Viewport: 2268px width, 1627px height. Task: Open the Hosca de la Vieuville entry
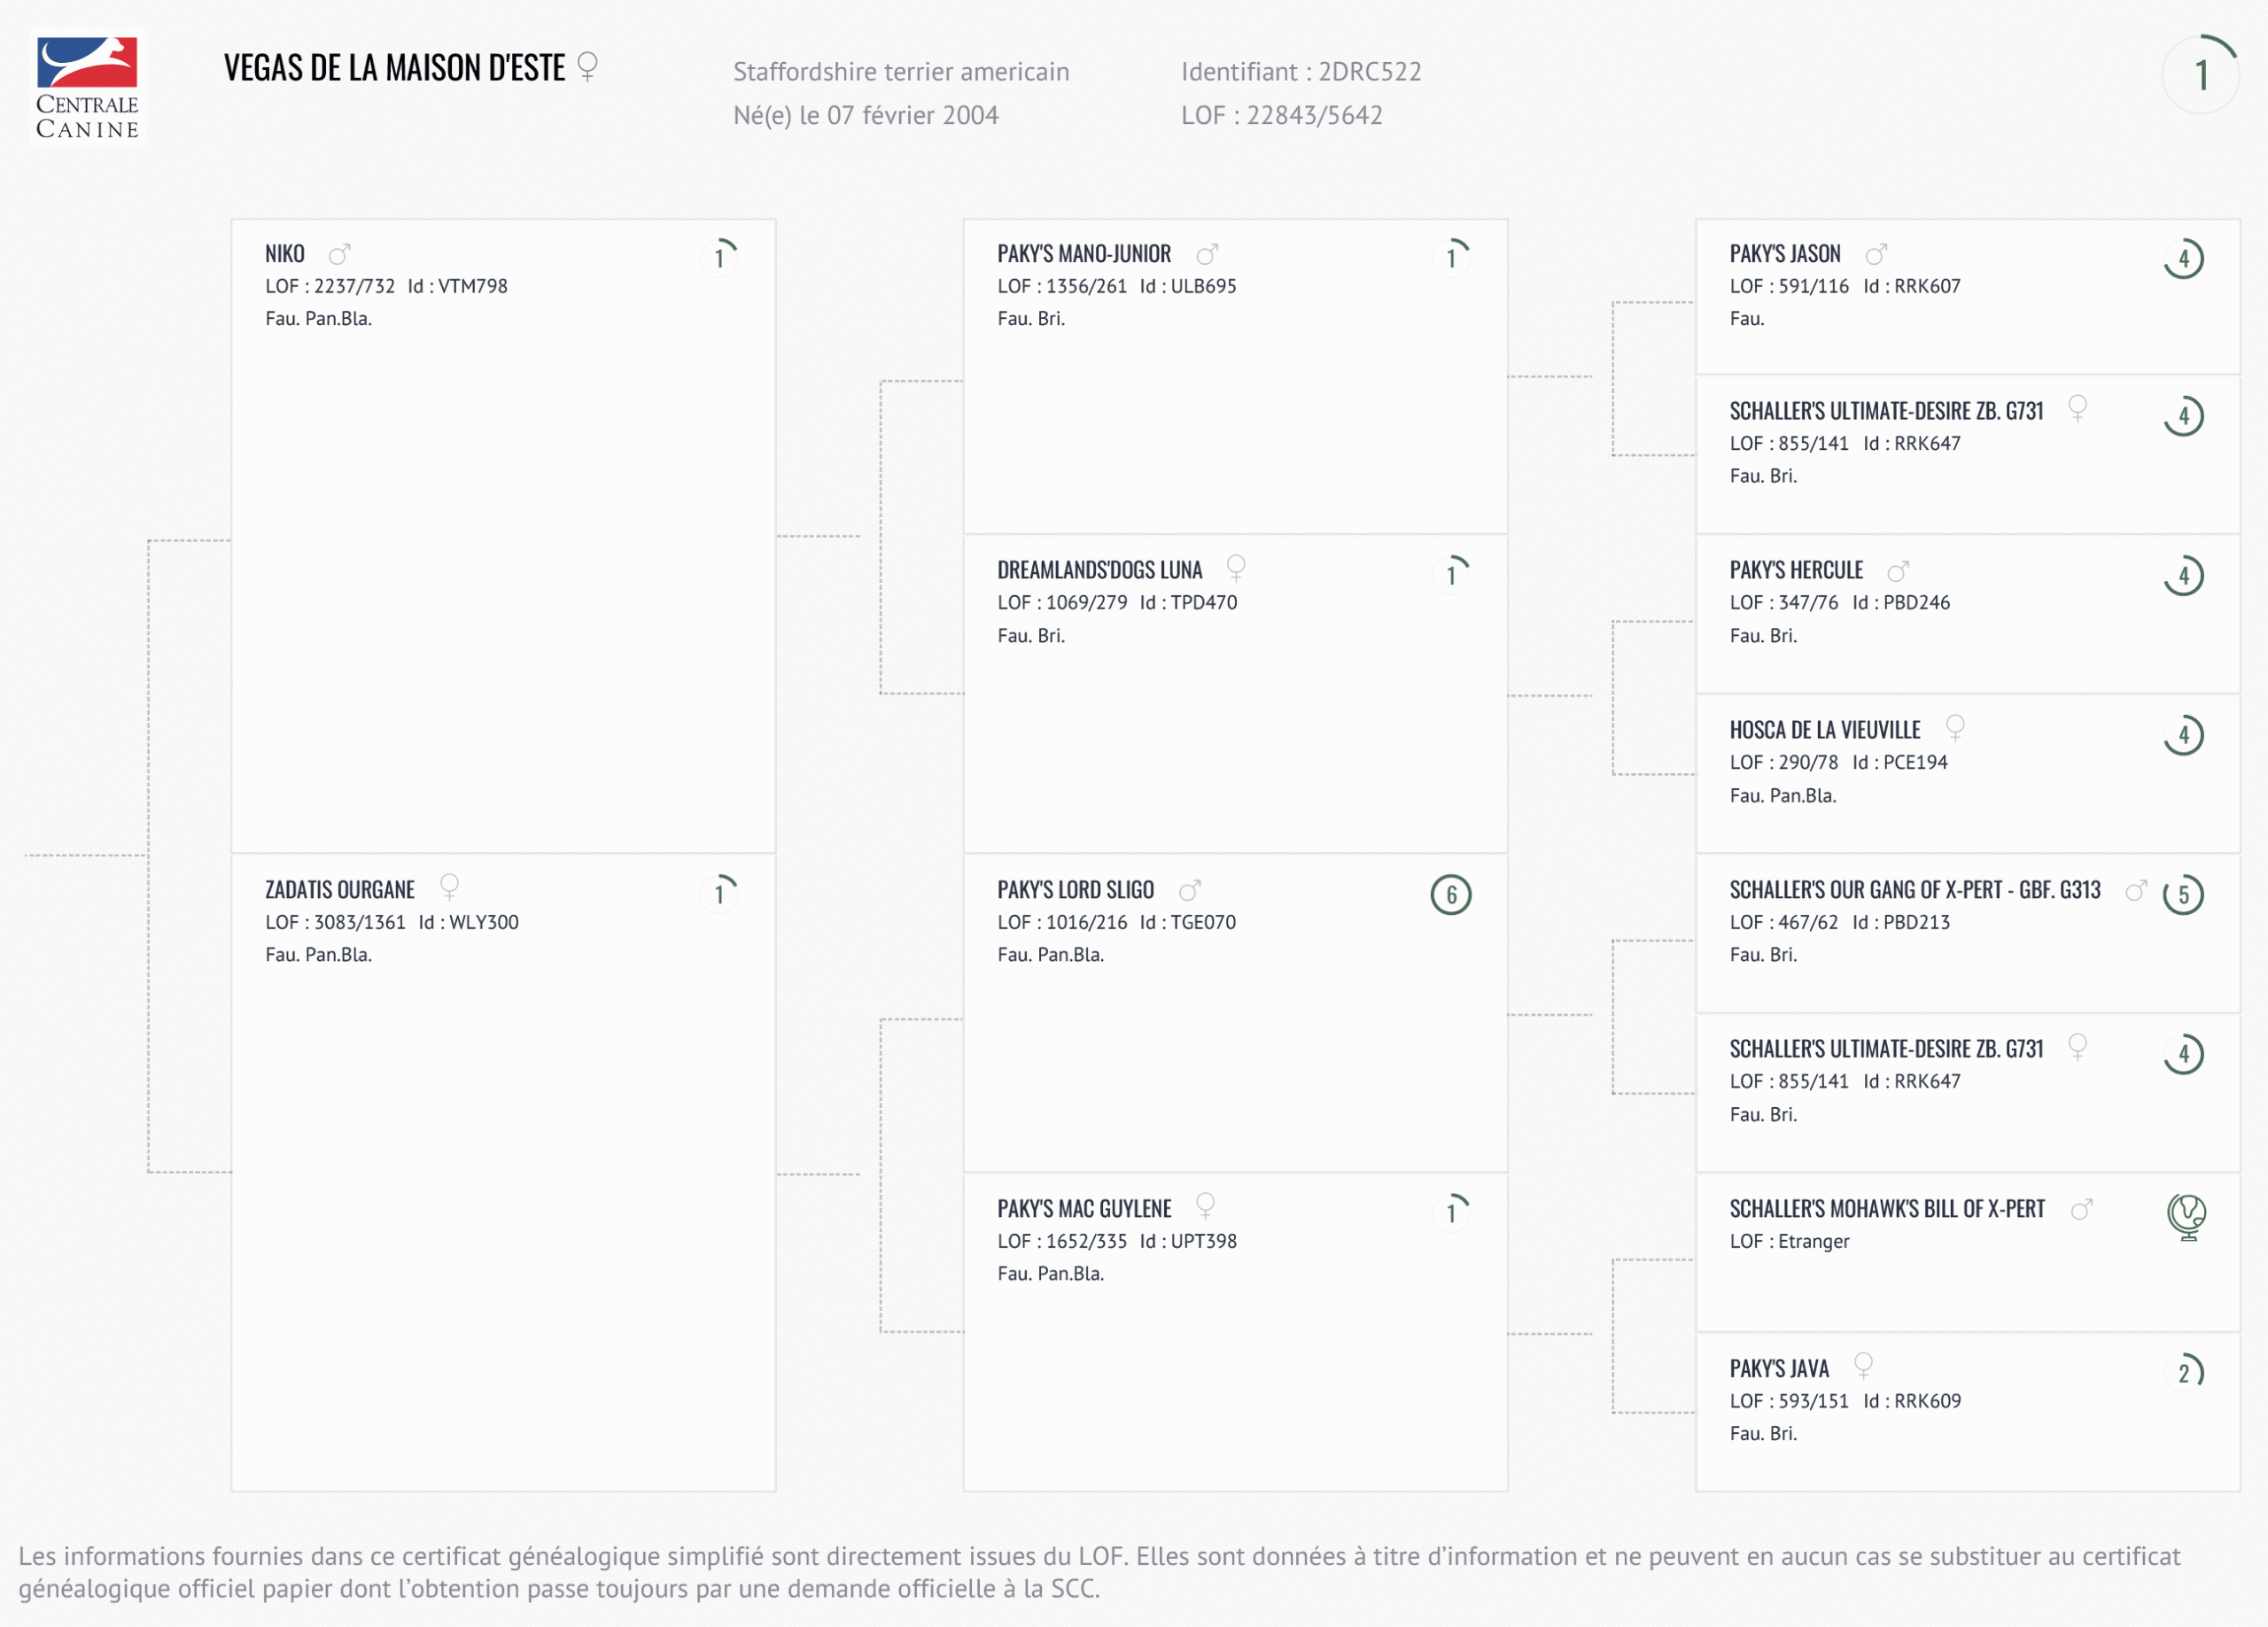1824,730
